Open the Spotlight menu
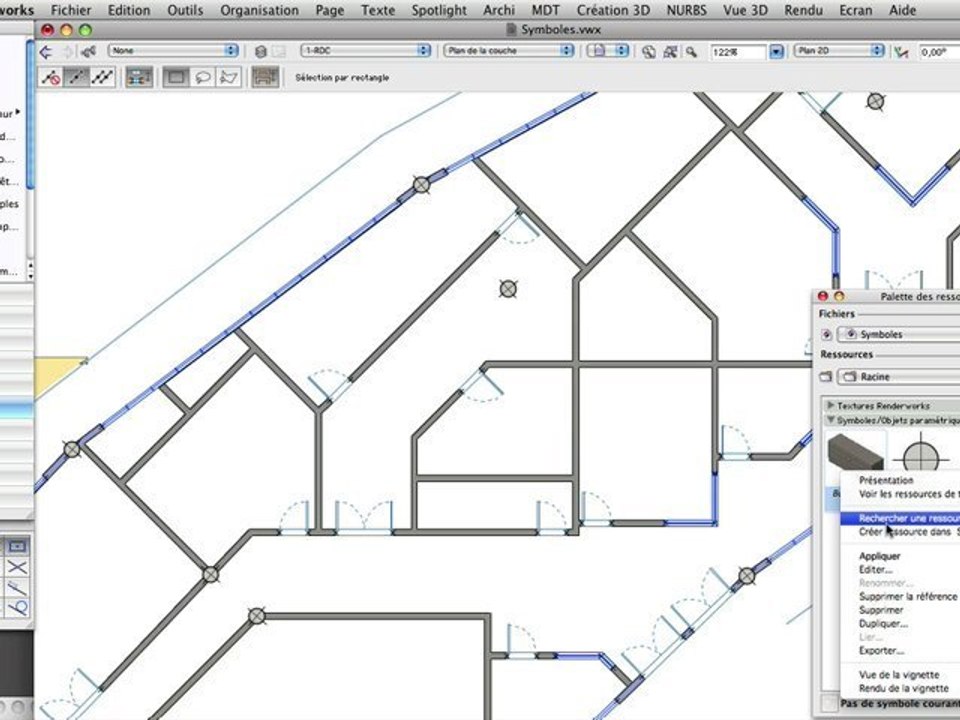Image resolution: width=960 pixels, height=720 pixels. (439, 10)
